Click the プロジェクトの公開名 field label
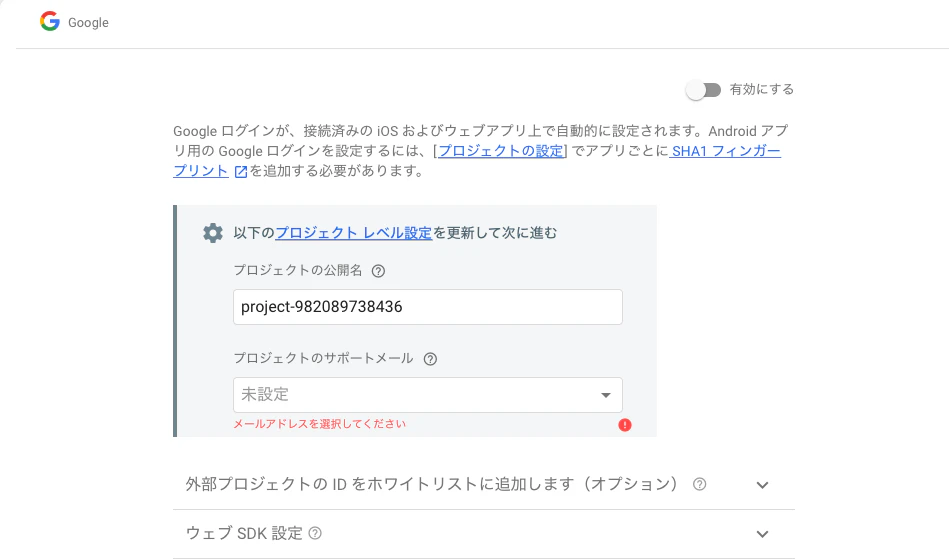 [x=298, y=270]
